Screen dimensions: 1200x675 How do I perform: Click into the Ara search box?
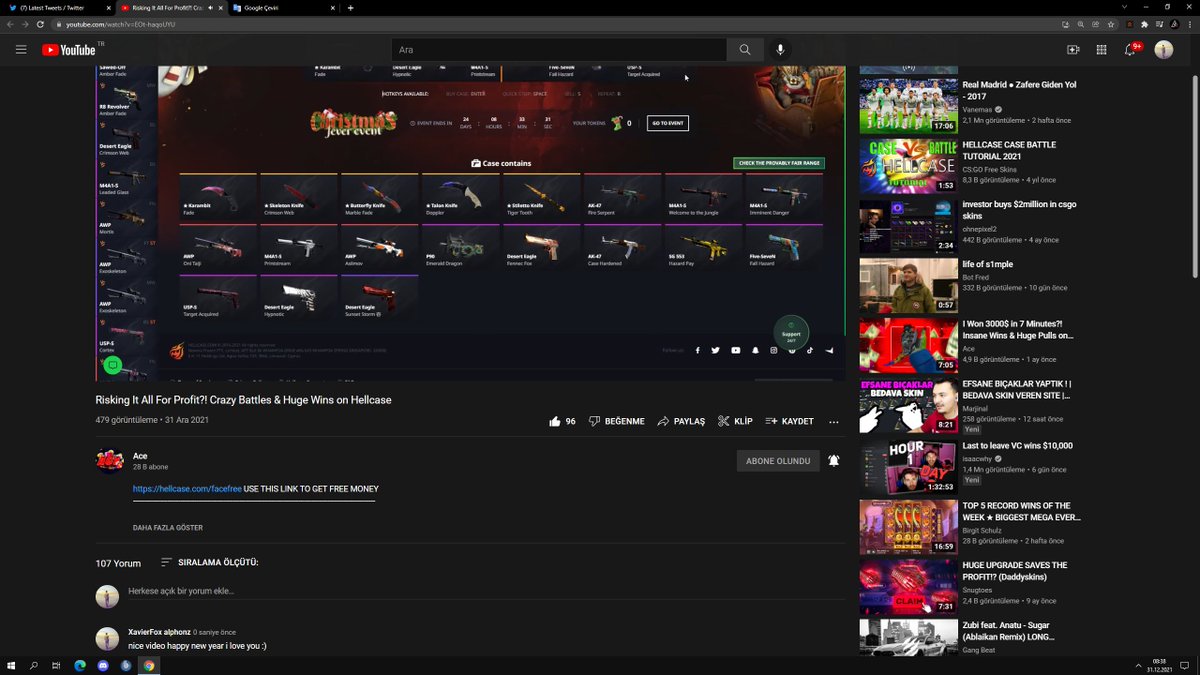559,49
